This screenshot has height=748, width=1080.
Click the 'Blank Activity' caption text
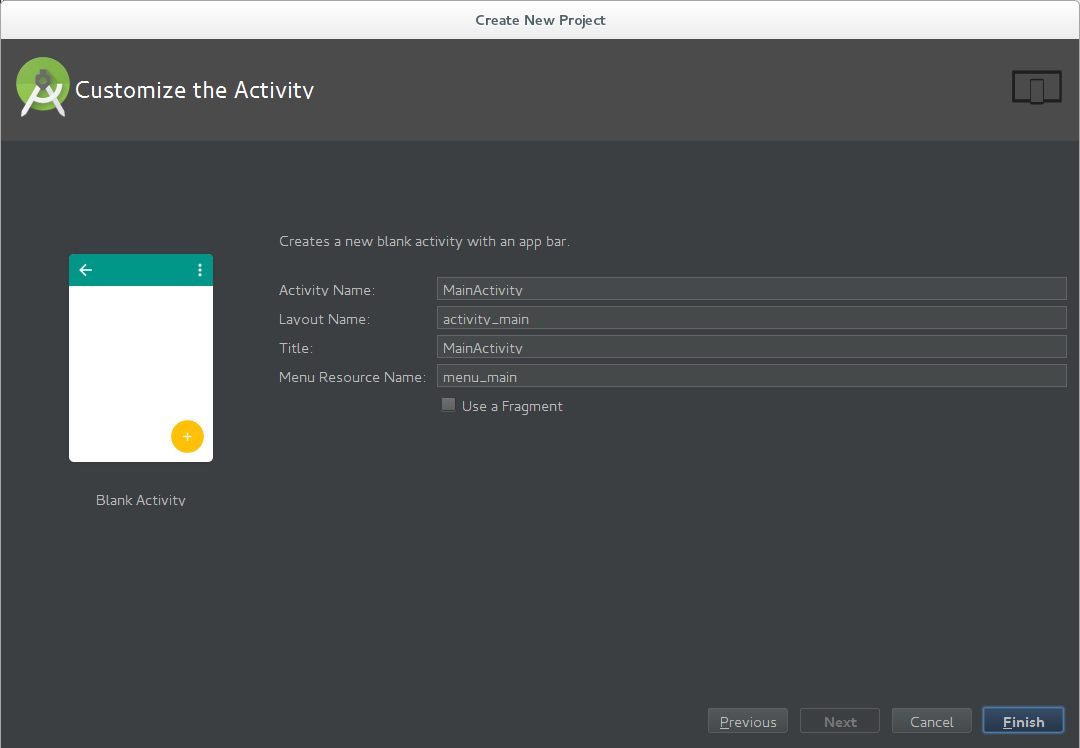[x=141, y=500]
